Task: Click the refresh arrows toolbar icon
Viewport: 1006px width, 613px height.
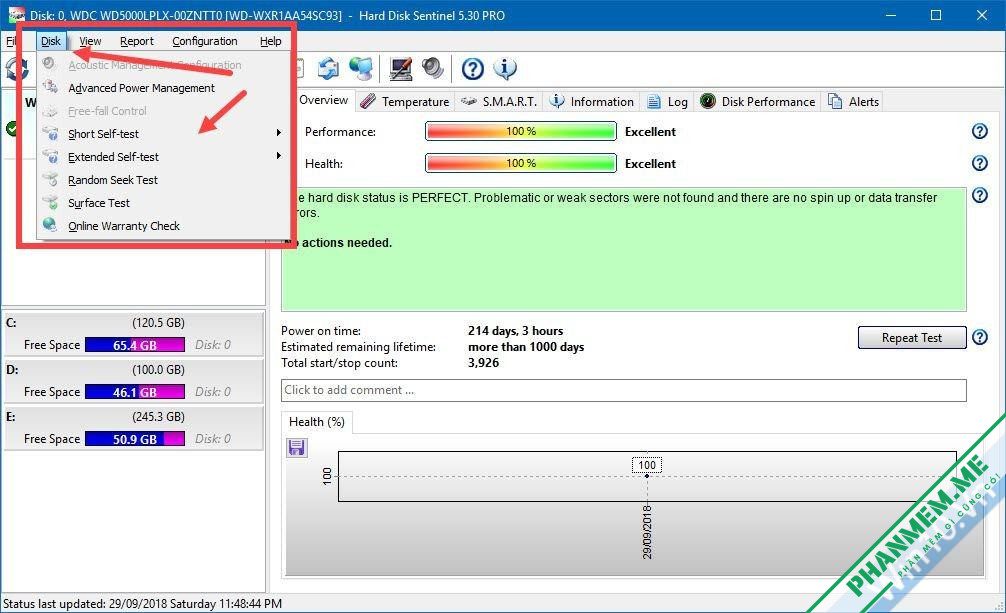Action: [x=16, y=68]
